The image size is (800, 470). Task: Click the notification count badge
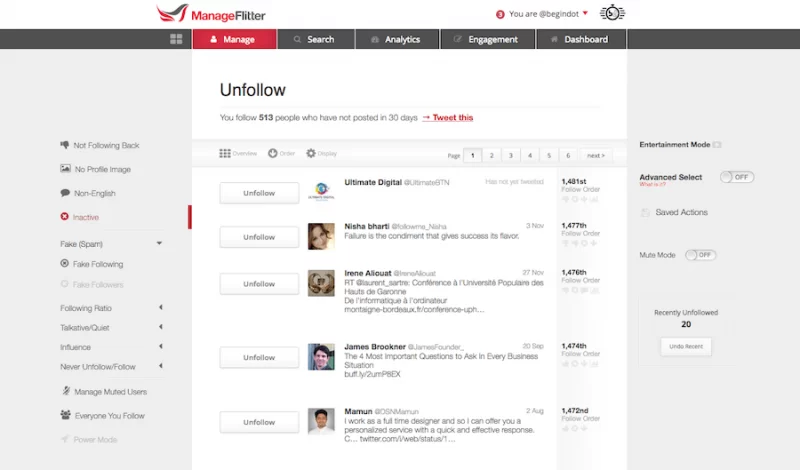pos(500,14)
